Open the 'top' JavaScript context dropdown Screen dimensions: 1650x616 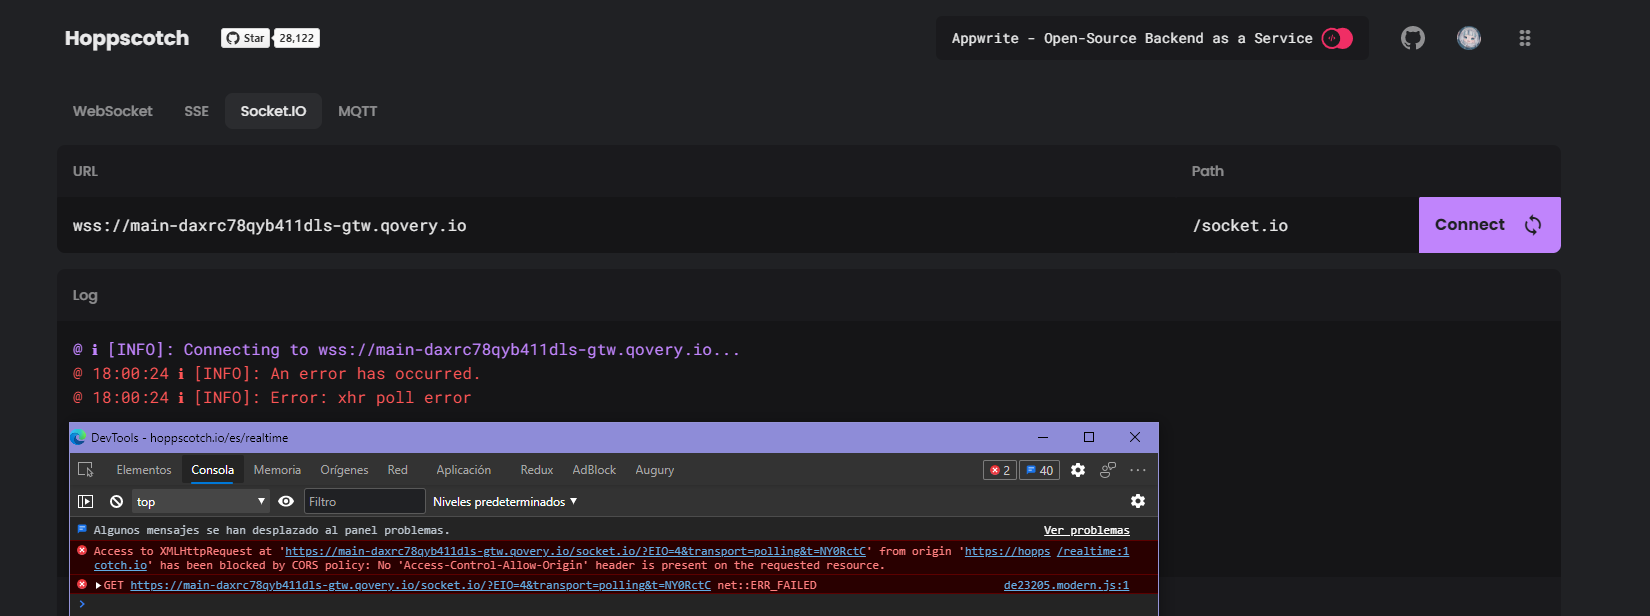[x=202, y=502]
